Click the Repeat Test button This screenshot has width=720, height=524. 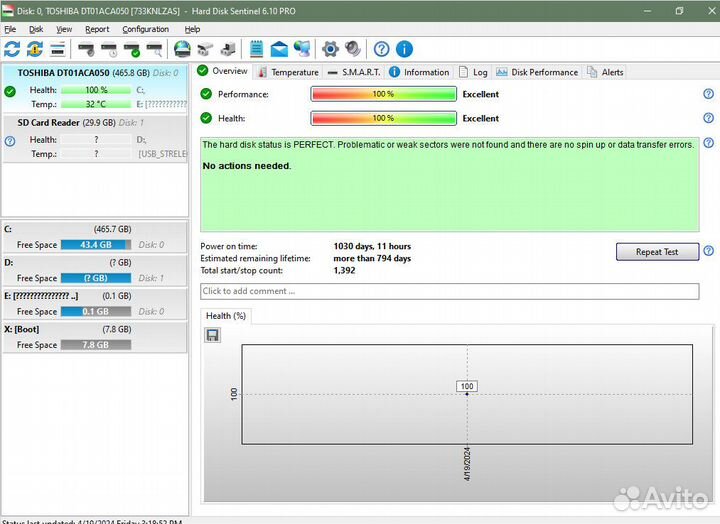(657, 252)
